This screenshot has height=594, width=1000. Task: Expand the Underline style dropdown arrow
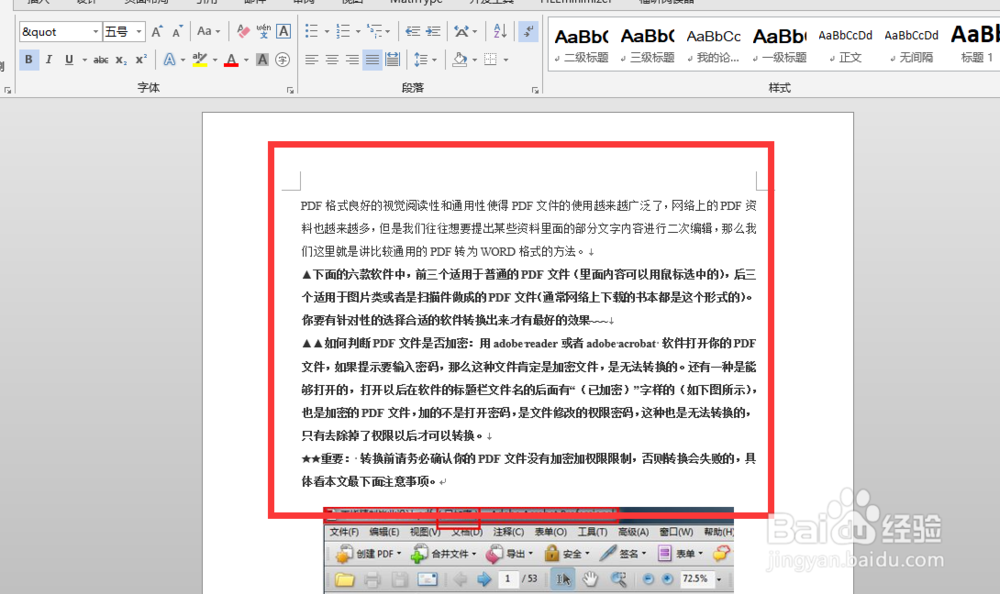(85, 60)
